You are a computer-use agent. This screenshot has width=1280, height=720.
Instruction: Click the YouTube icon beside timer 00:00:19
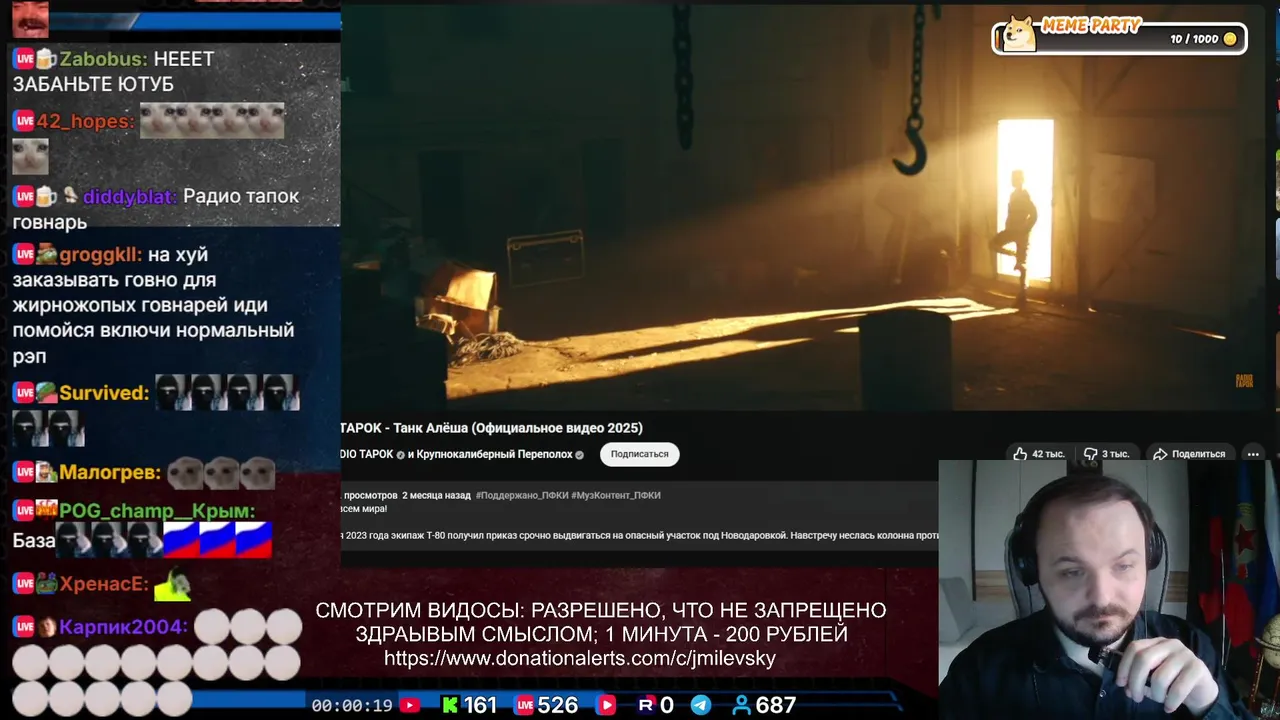point(409,705)
